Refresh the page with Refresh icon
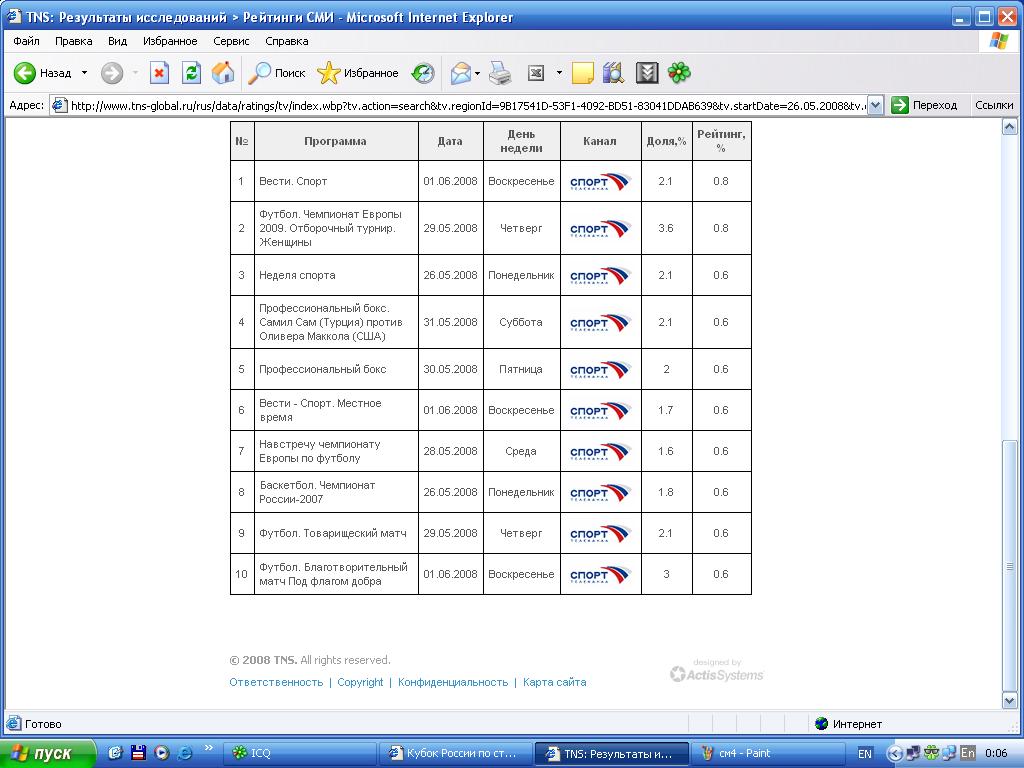Image resolution: width=1024 pixels, height=768 pixels. click(191, 73)
